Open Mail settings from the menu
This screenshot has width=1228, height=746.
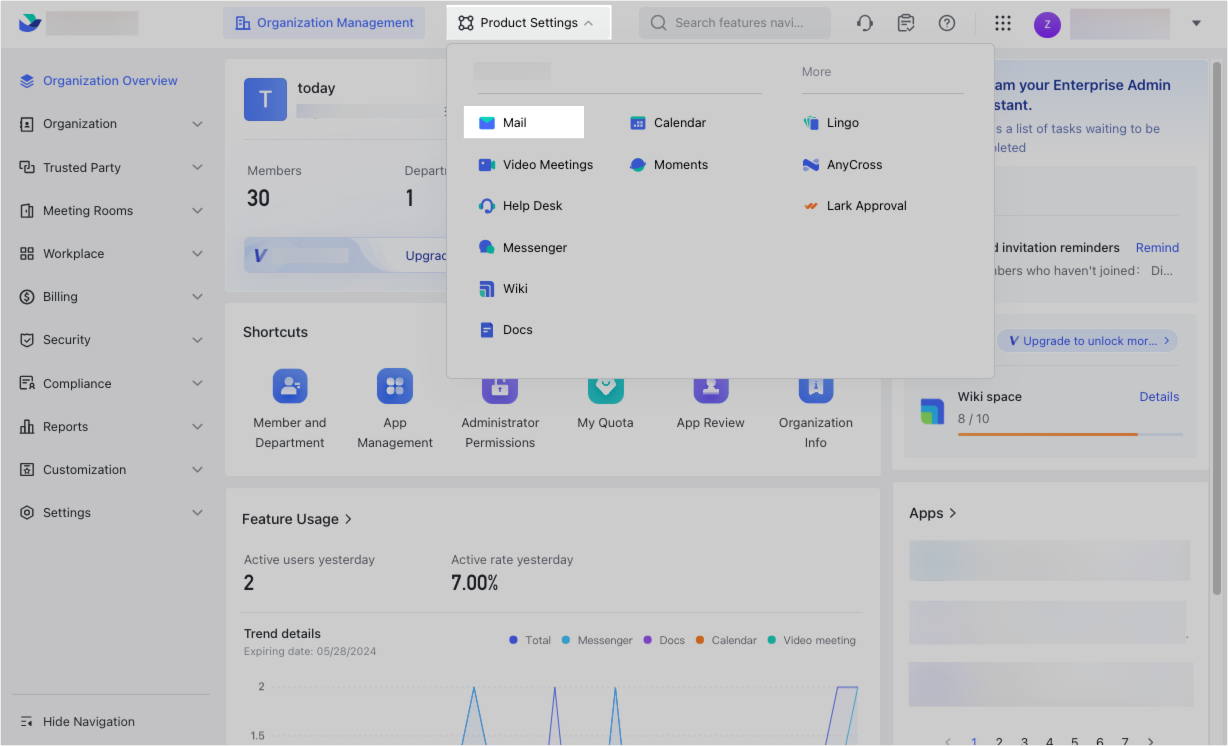523,121
